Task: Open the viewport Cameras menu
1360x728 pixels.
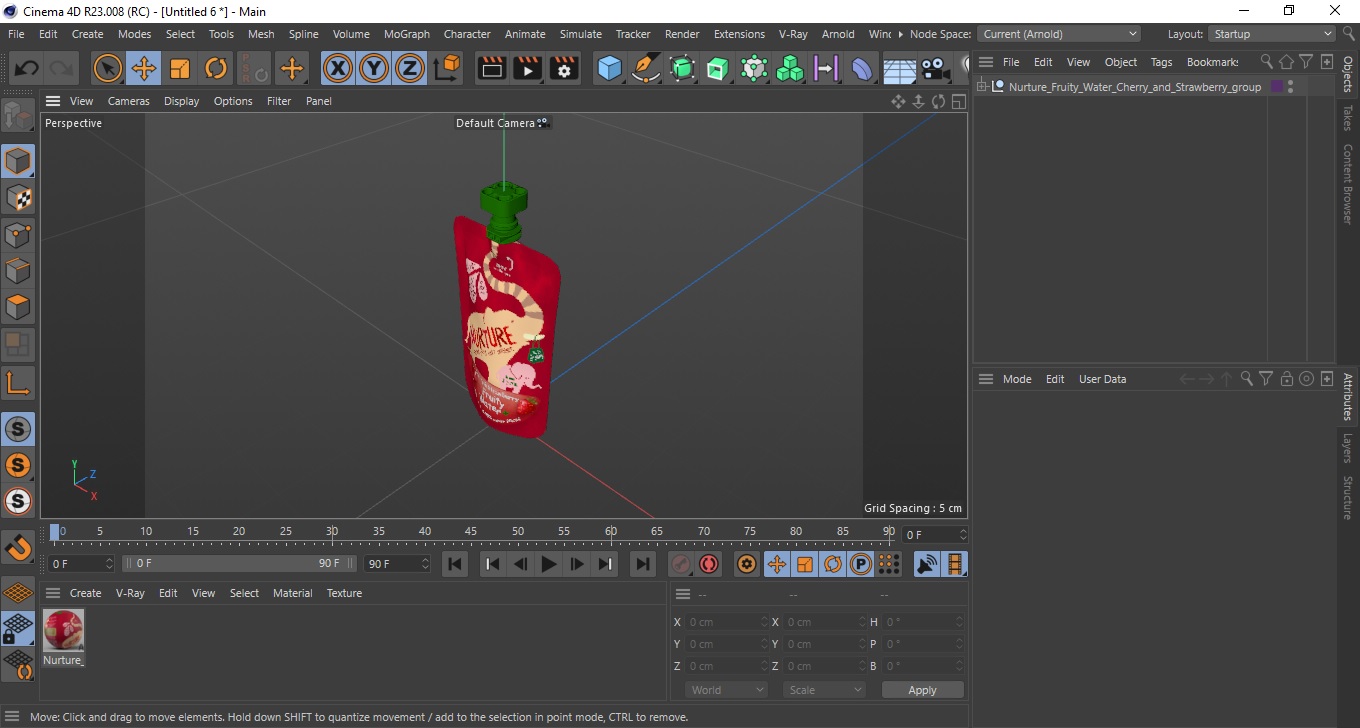Action: [129, 101]
